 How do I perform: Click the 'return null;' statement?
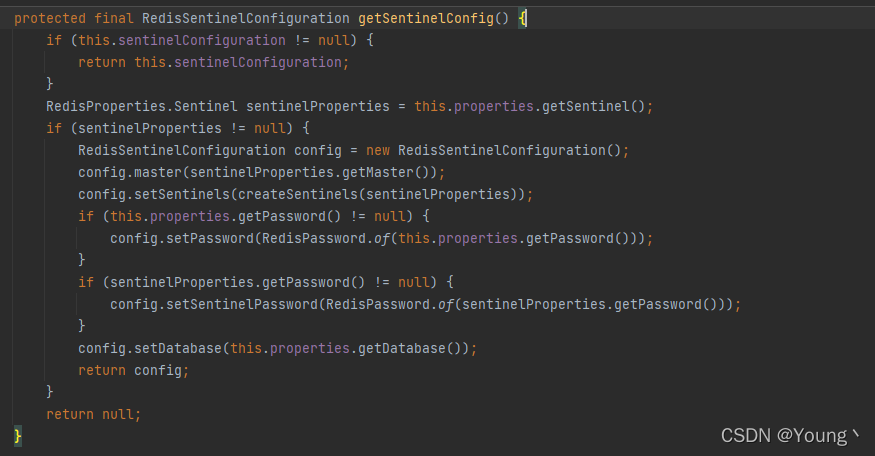(94, 414)
